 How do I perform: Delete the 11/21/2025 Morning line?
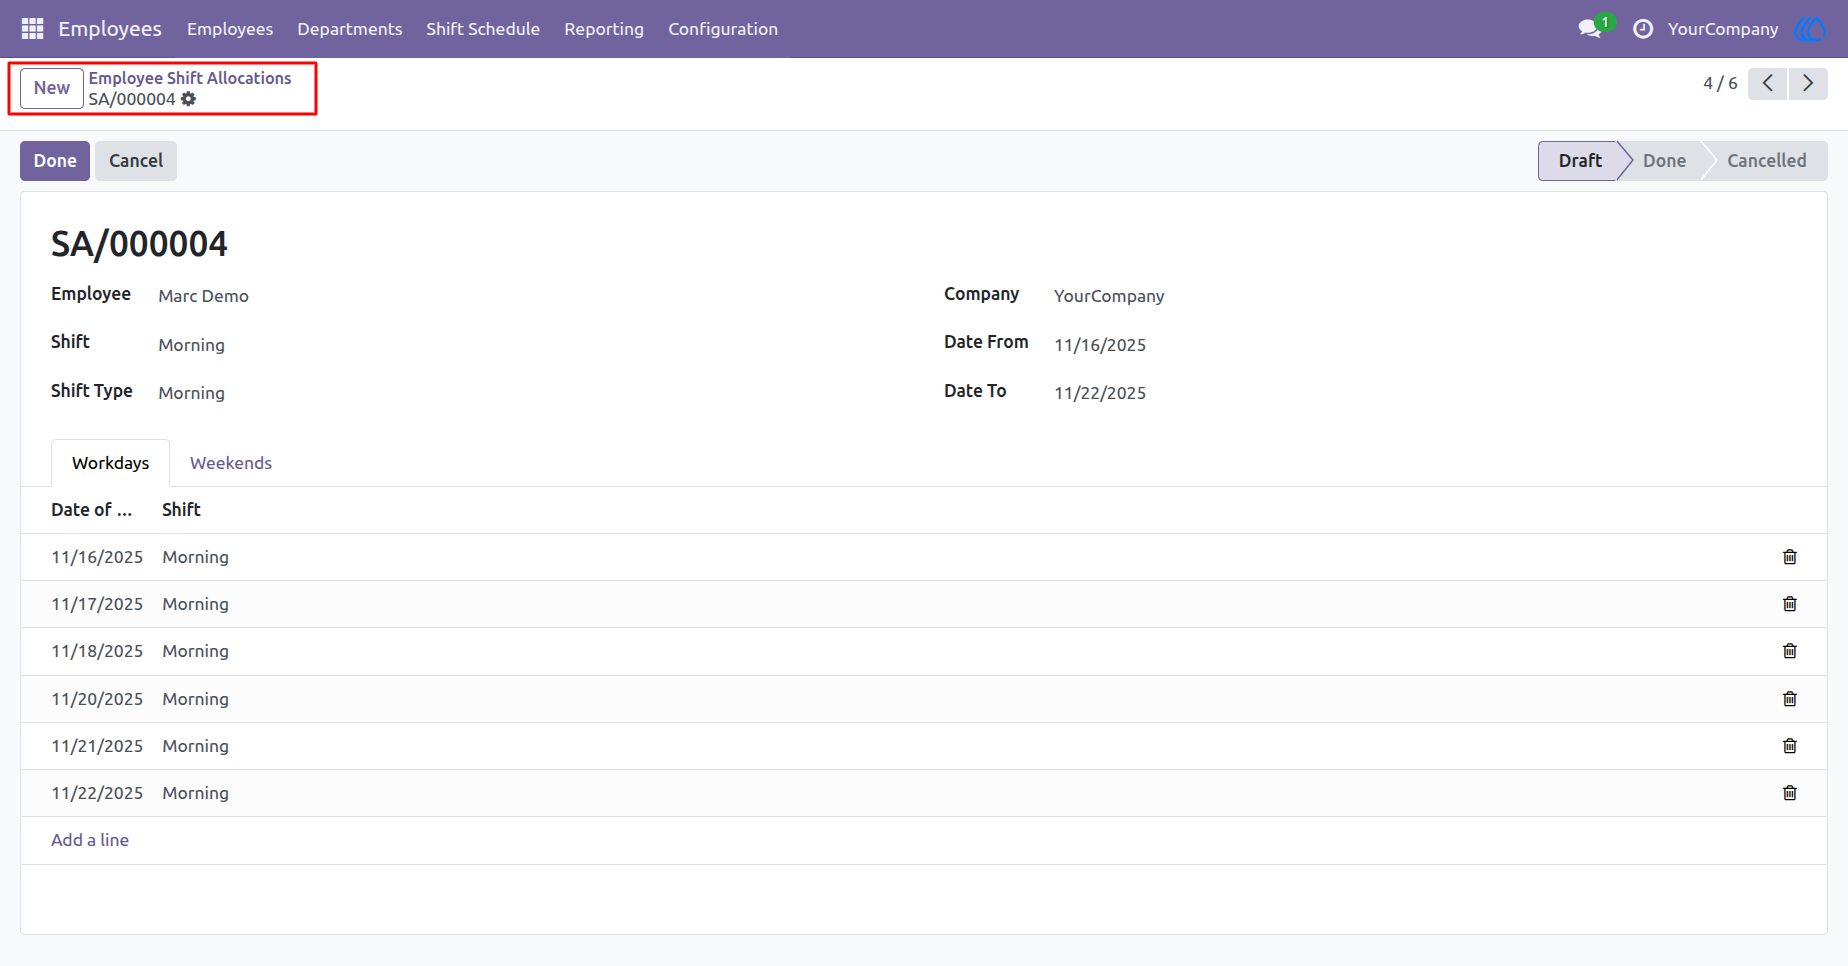1790,746
